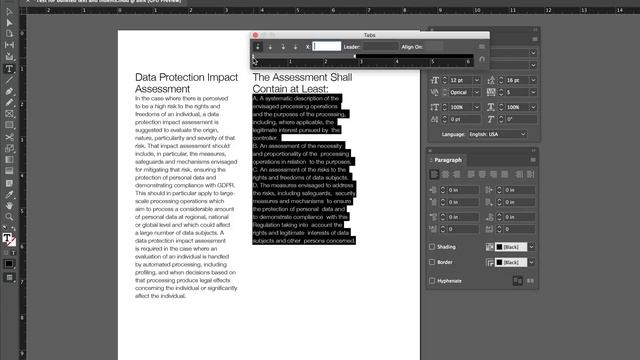Open the Tabs panel flyout menu
The image size is (640, 360).
pos(482,47)
